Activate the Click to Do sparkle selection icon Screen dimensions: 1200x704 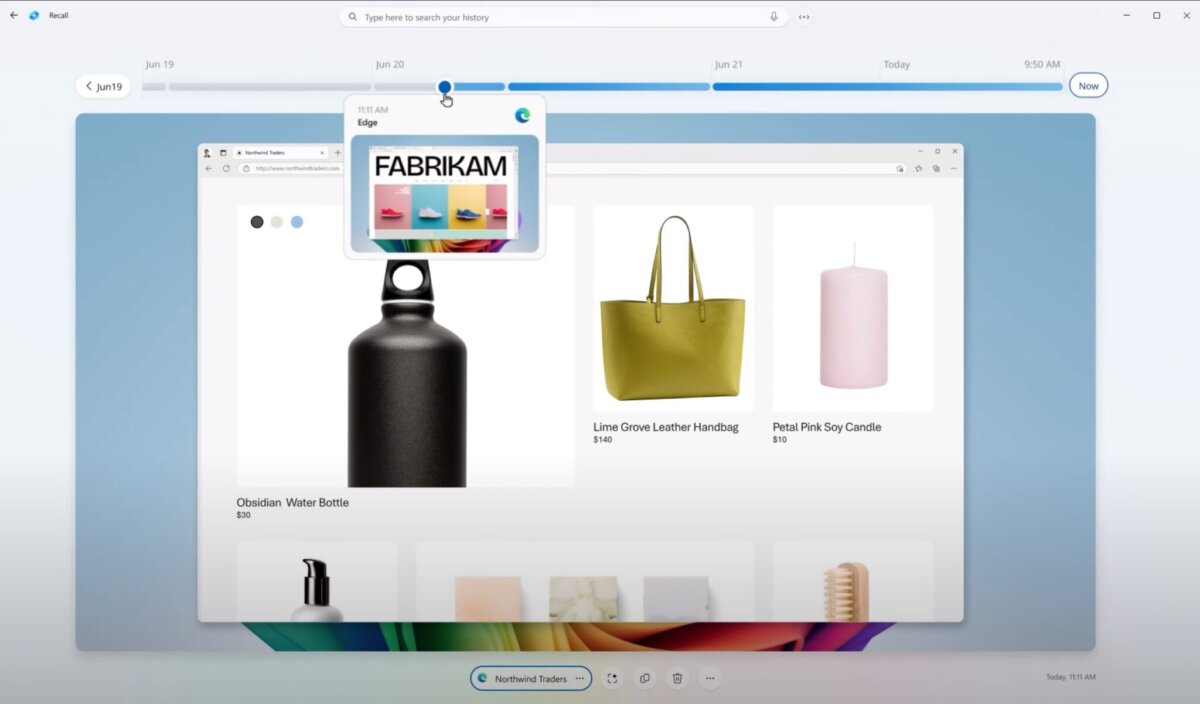point(612,678)
